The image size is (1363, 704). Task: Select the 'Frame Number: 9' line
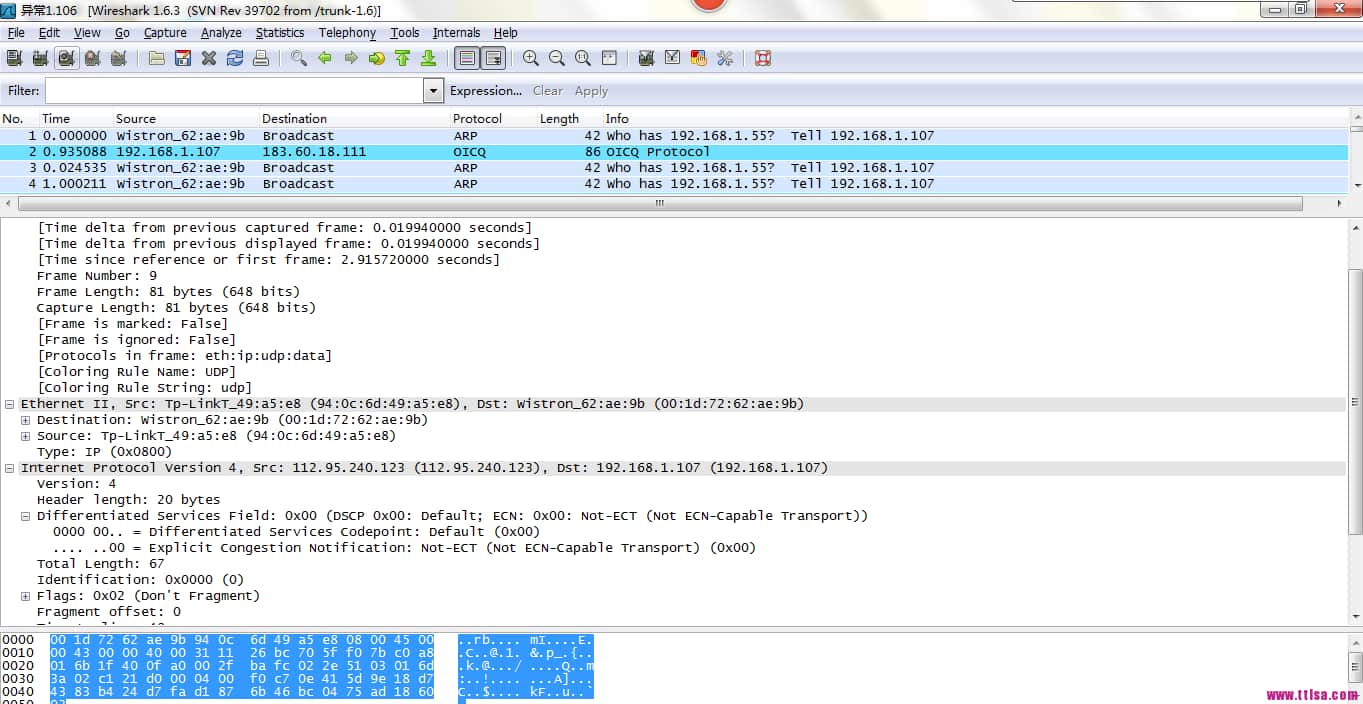(x=97, y=276)
